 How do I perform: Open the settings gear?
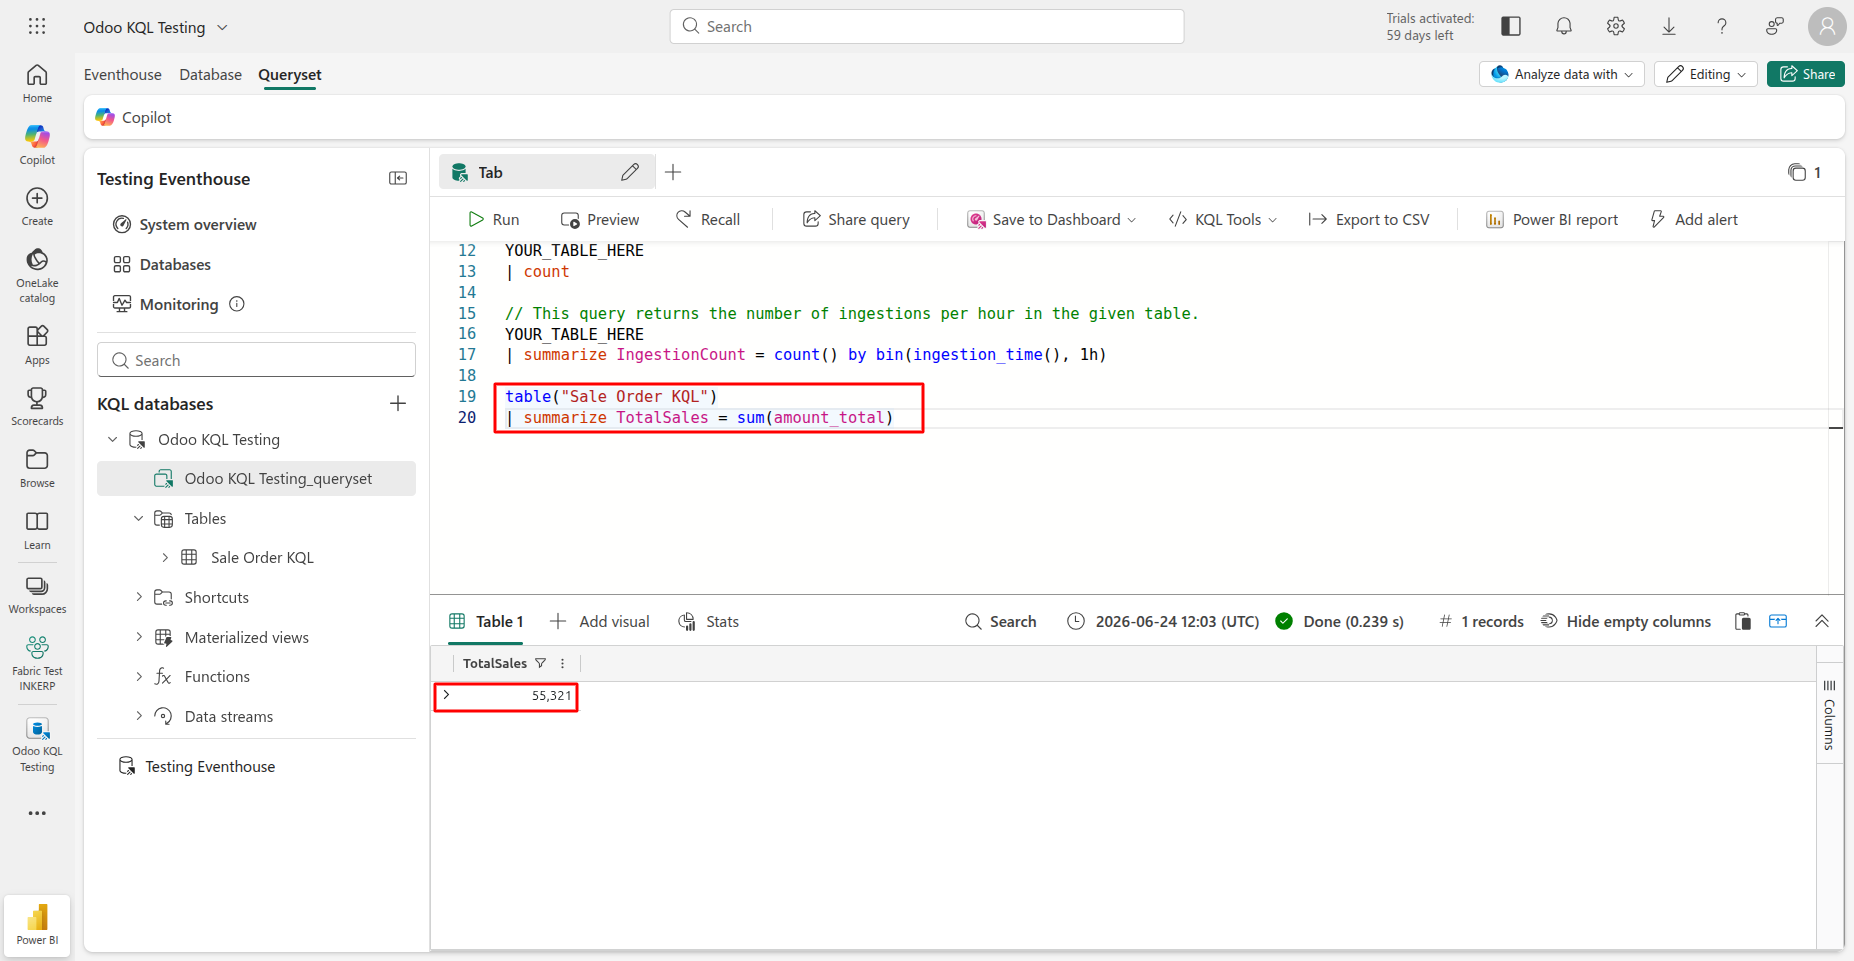point(1616,27)
